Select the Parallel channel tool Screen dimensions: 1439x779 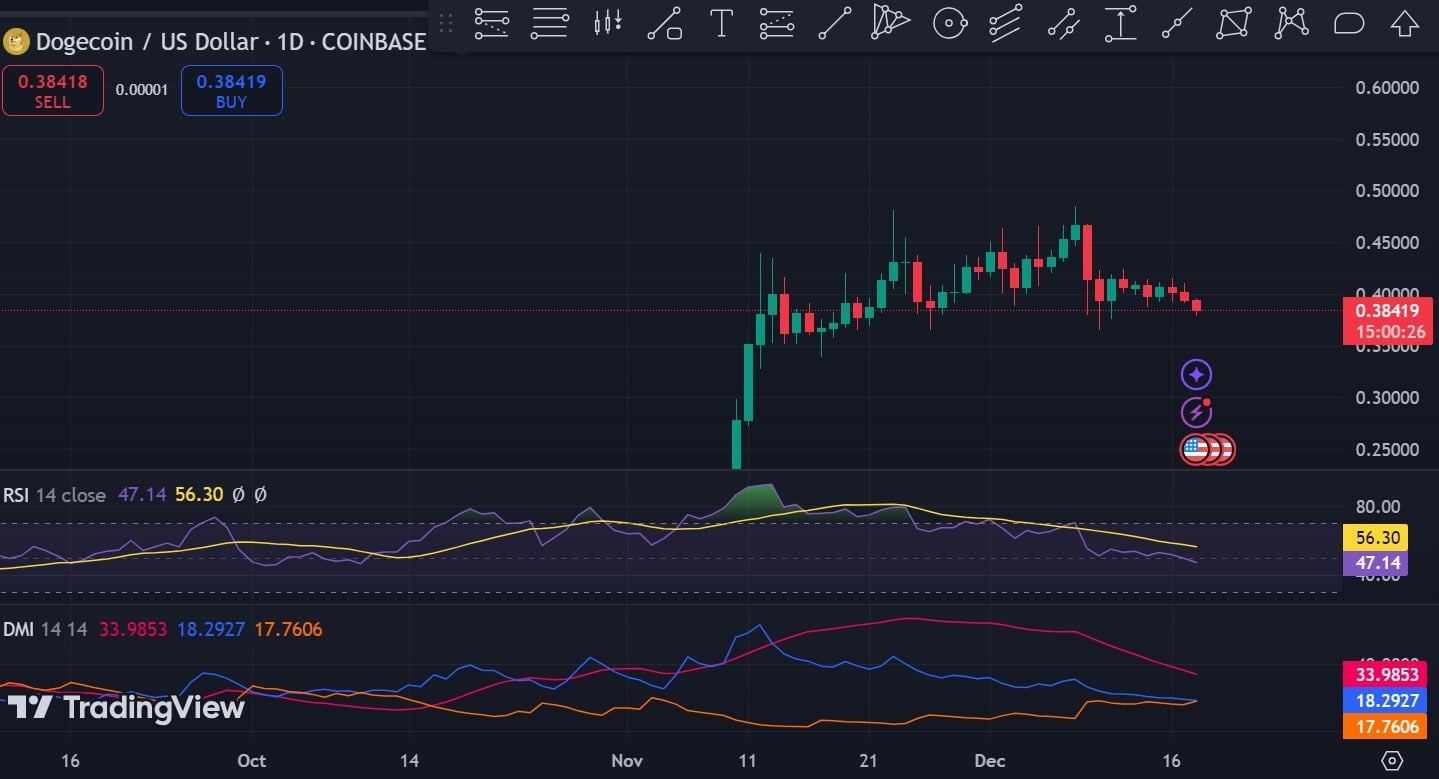click(1006, 22)
